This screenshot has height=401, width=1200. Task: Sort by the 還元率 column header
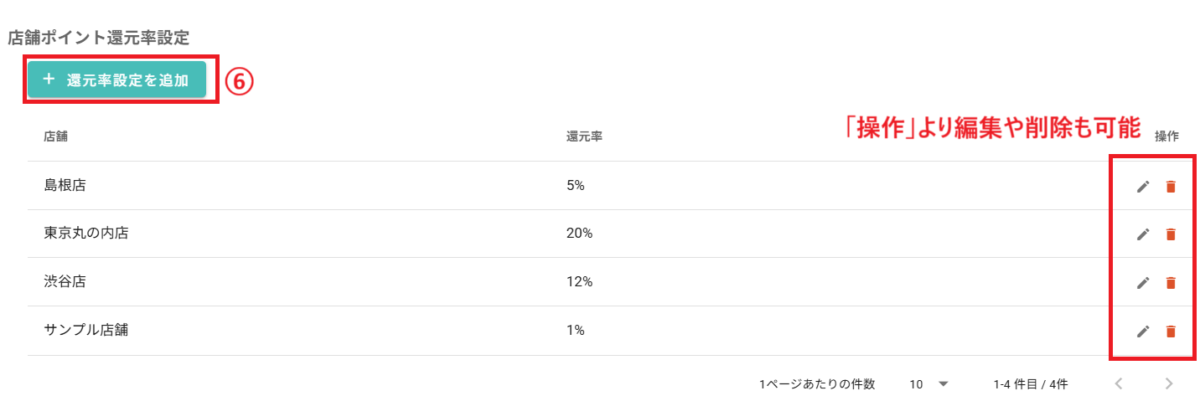pyautogui.click(x=583, y=135)
